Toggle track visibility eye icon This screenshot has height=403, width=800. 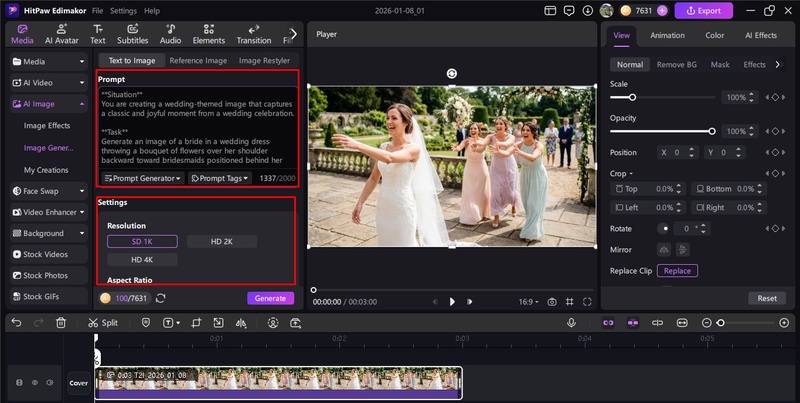[x=35, y=382]
